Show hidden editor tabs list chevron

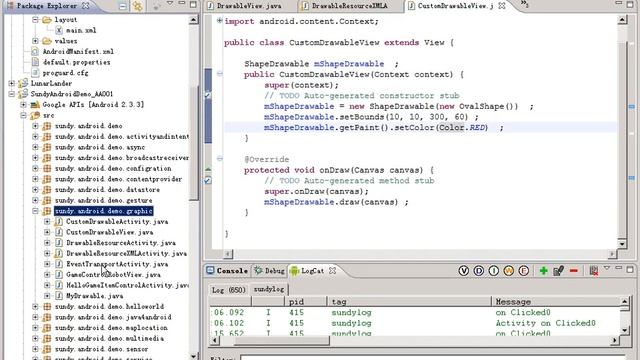524,4
